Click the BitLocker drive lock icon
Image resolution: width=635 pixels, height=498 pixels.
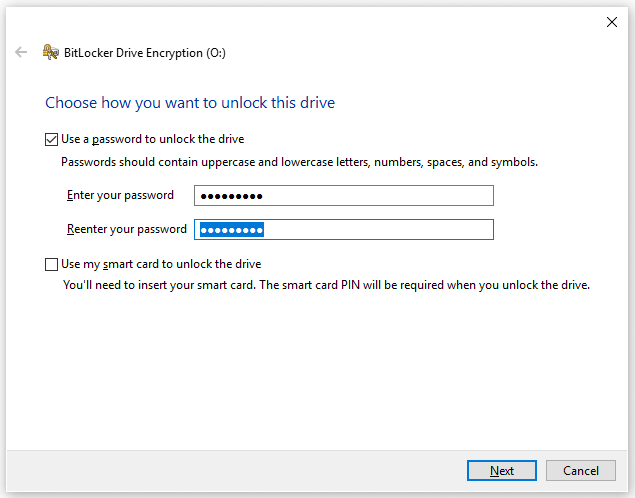[51, 52]
